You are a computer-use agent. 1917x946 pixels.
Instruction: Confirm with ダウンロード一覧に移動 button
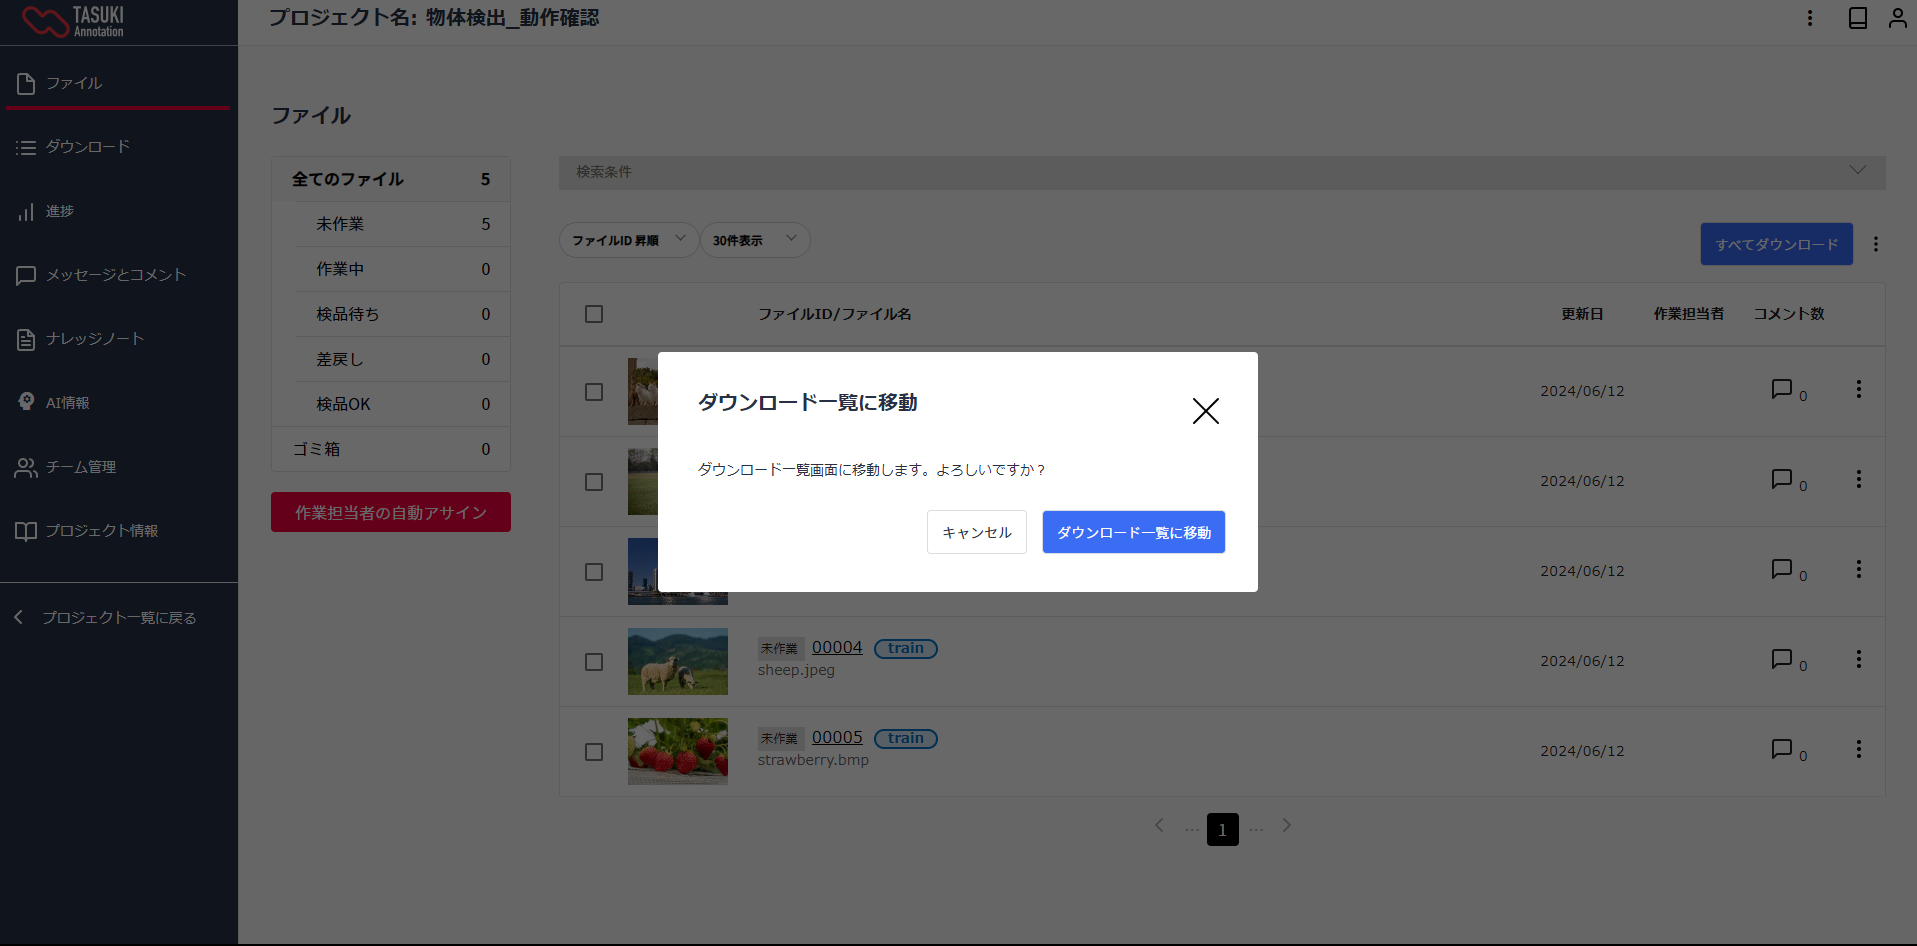click(x=1133, y=532)
